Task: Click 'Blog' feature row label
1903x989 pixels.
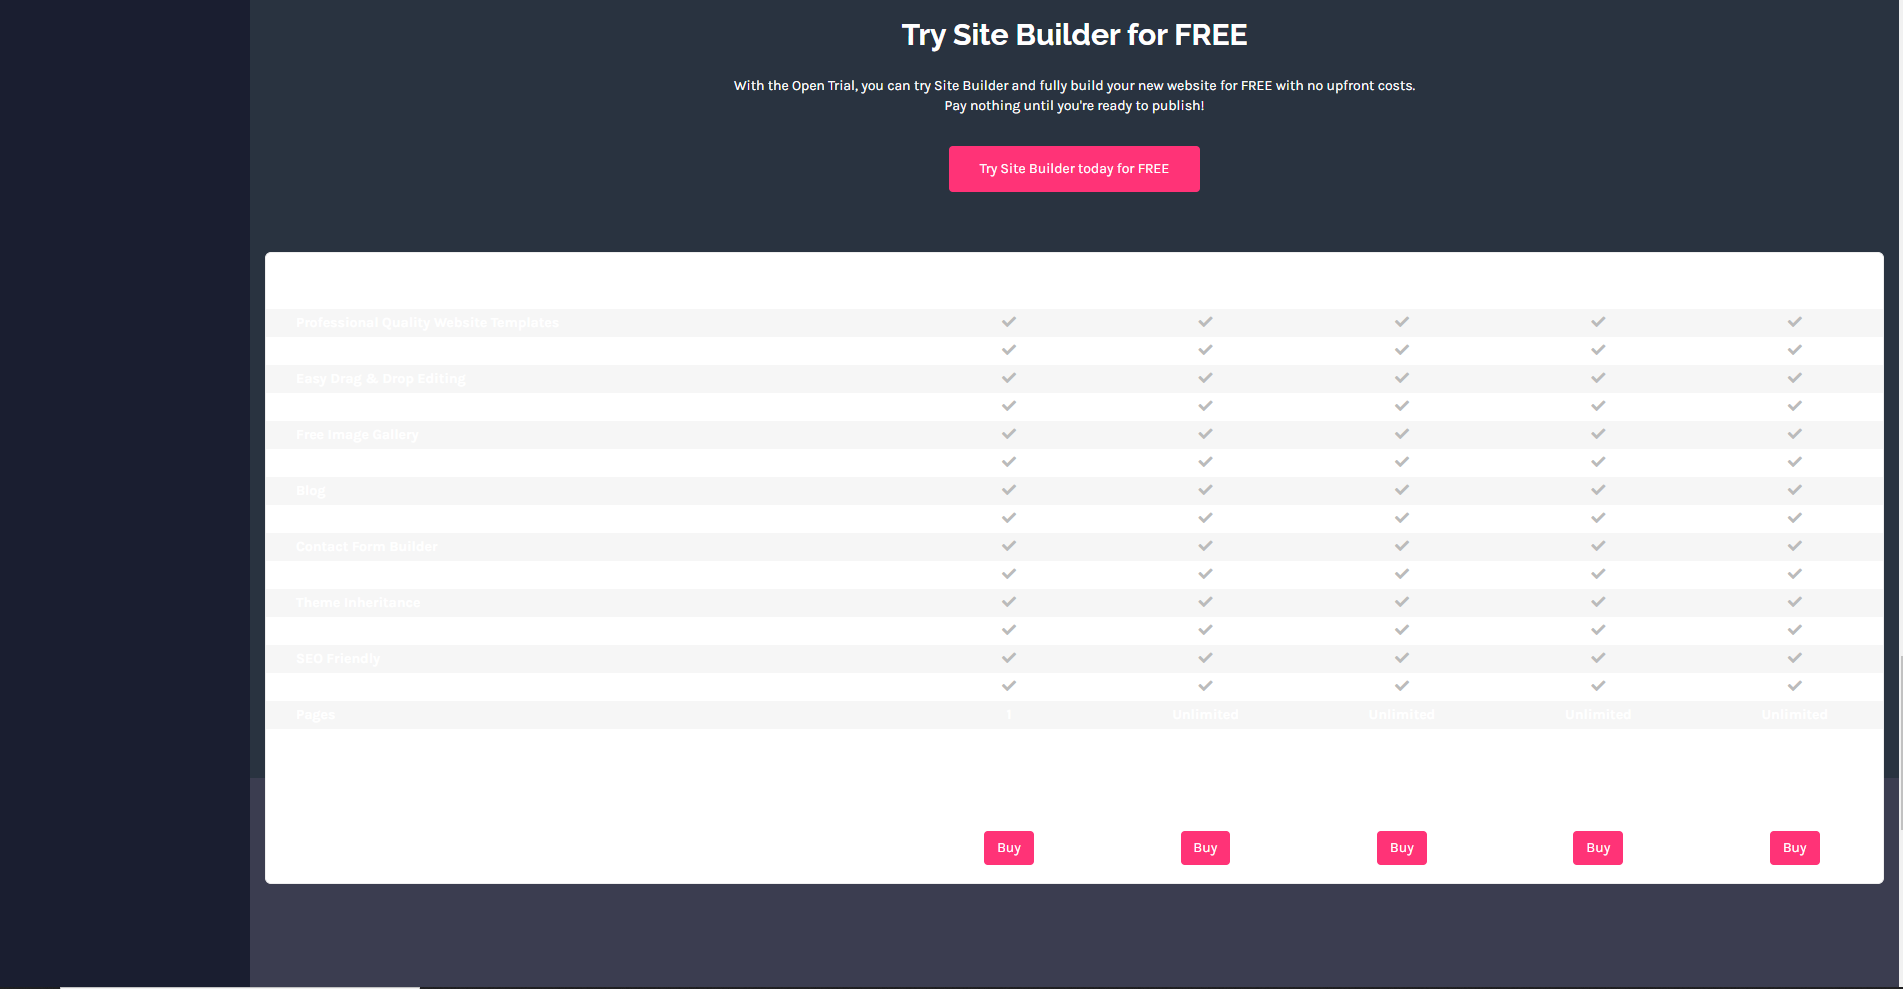Action: 310,491
